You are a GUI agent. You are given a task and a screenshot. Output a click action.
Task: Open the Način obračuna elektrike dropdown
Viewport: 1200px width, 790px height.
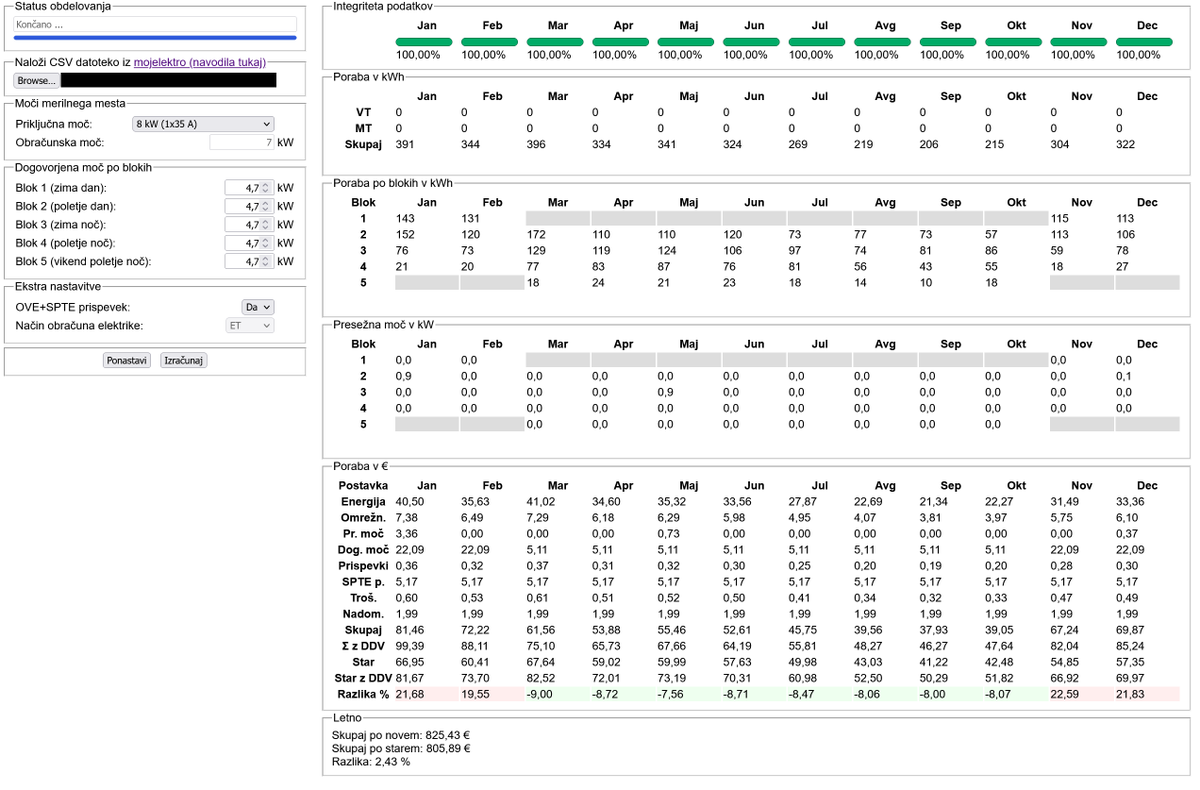[x=251, y=325]
